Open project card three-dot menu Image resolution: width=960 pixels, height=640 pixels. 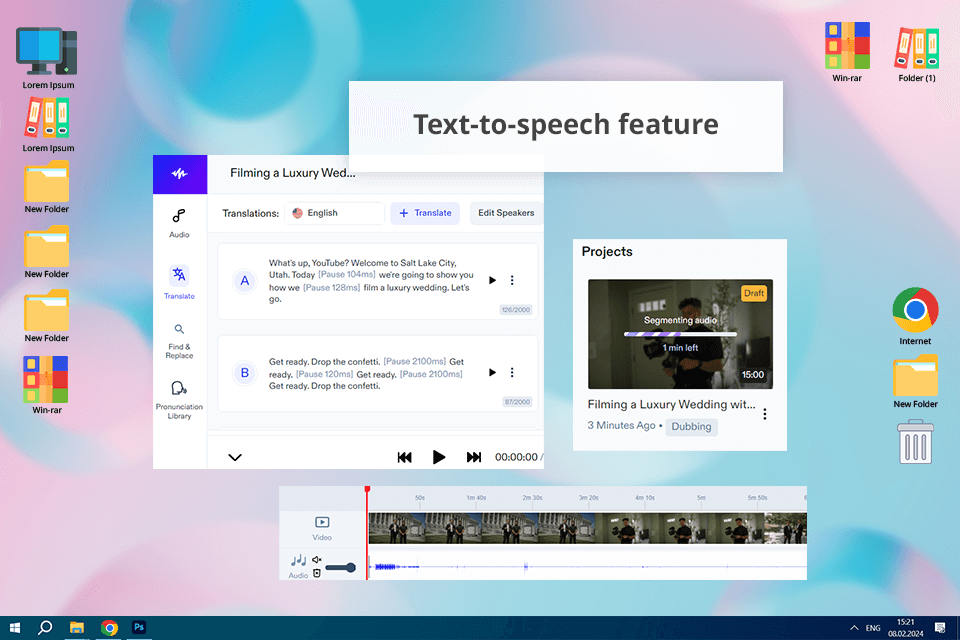(765, 415)
